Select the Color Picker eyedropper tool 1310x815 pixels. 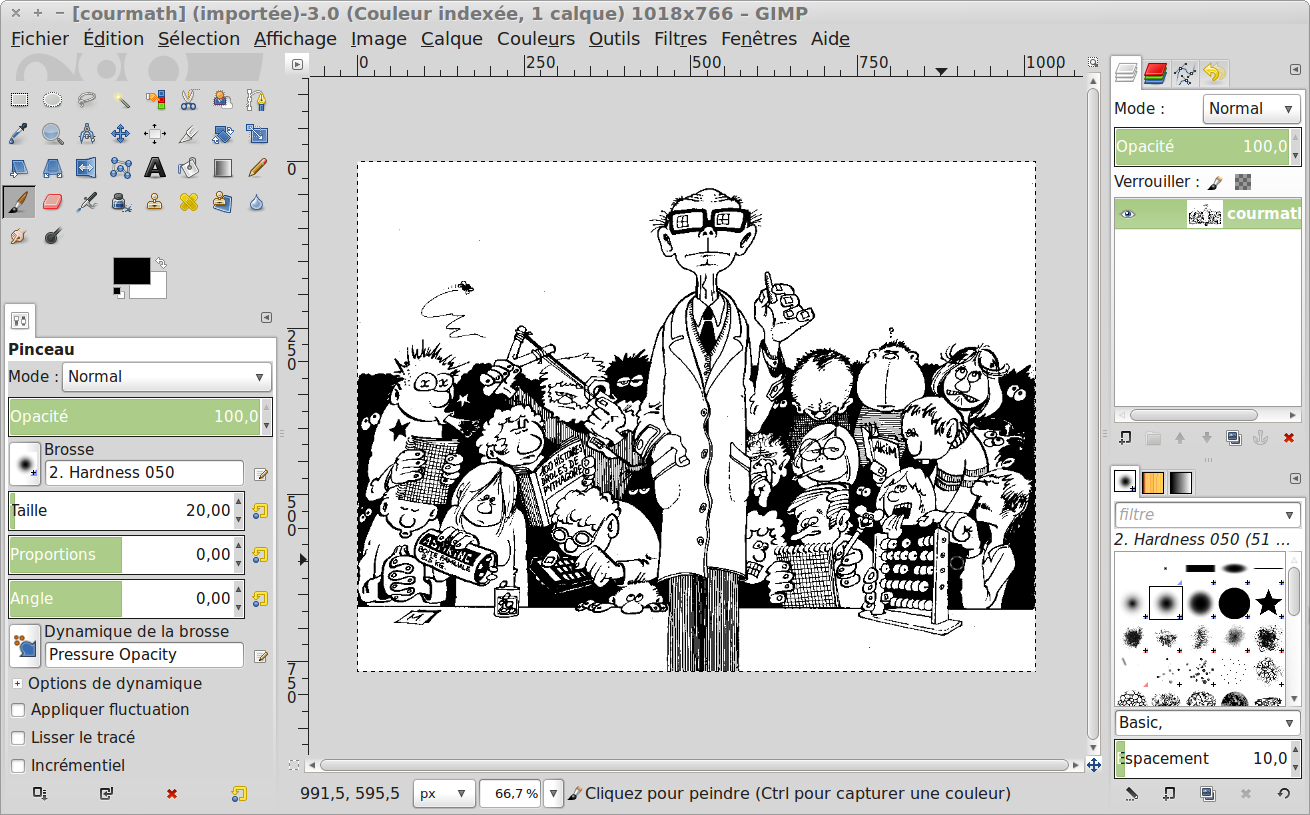tap(19, 134)
